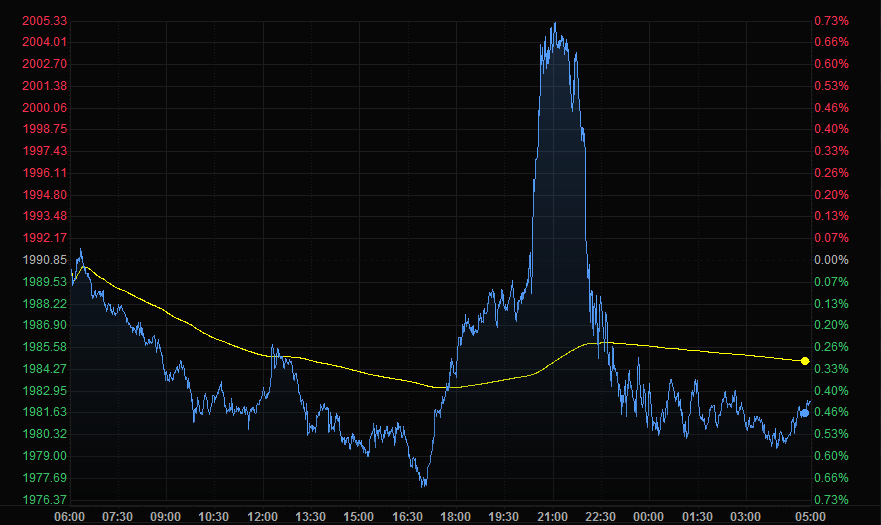Select the red 0.07% percent label
Image resolution: width=881 pixels, height=525 pixels.
coord(832,238)
